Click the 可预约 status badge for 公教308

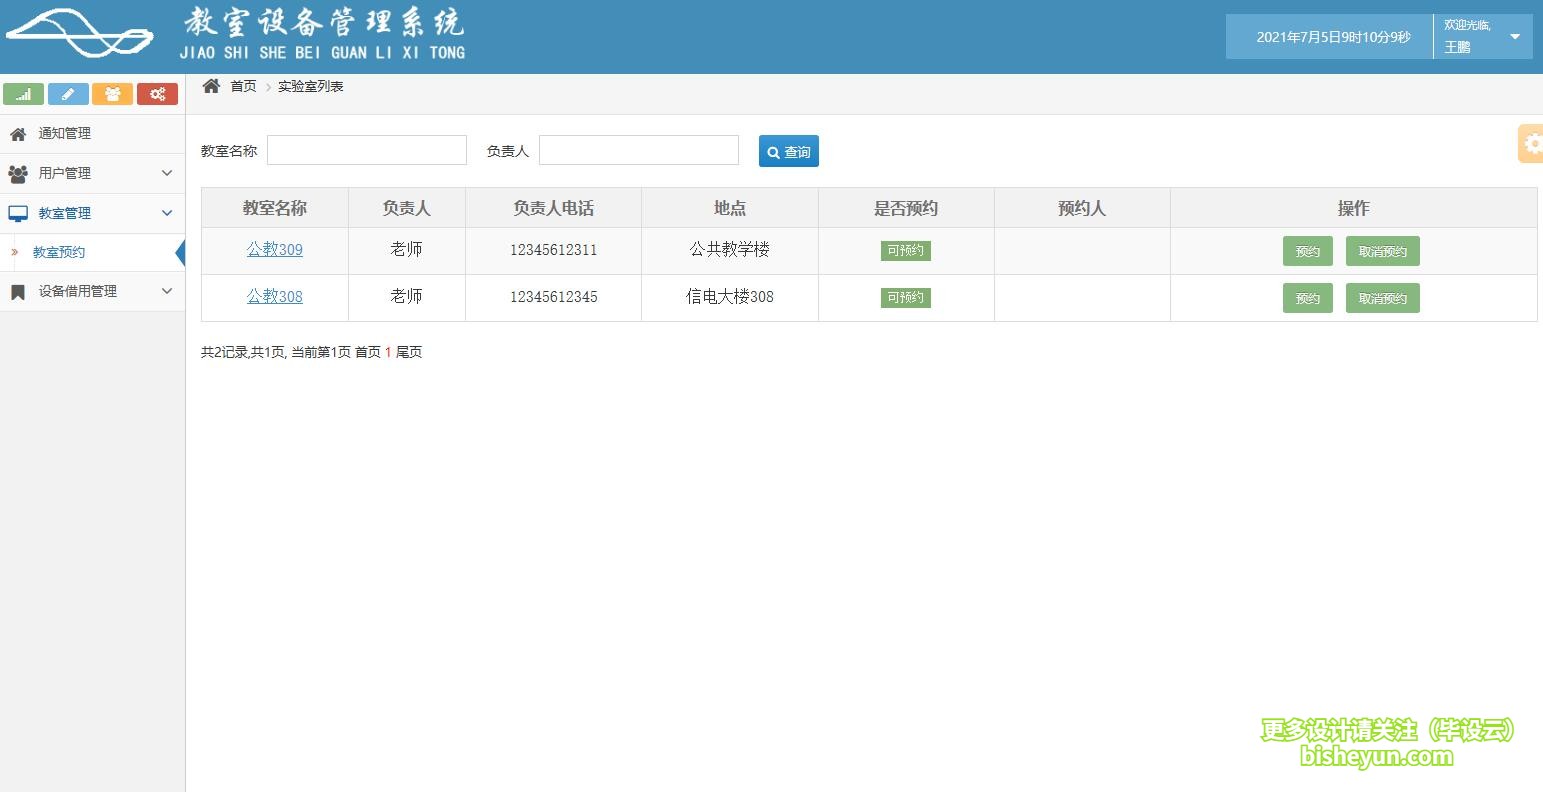tap(905, 297)
